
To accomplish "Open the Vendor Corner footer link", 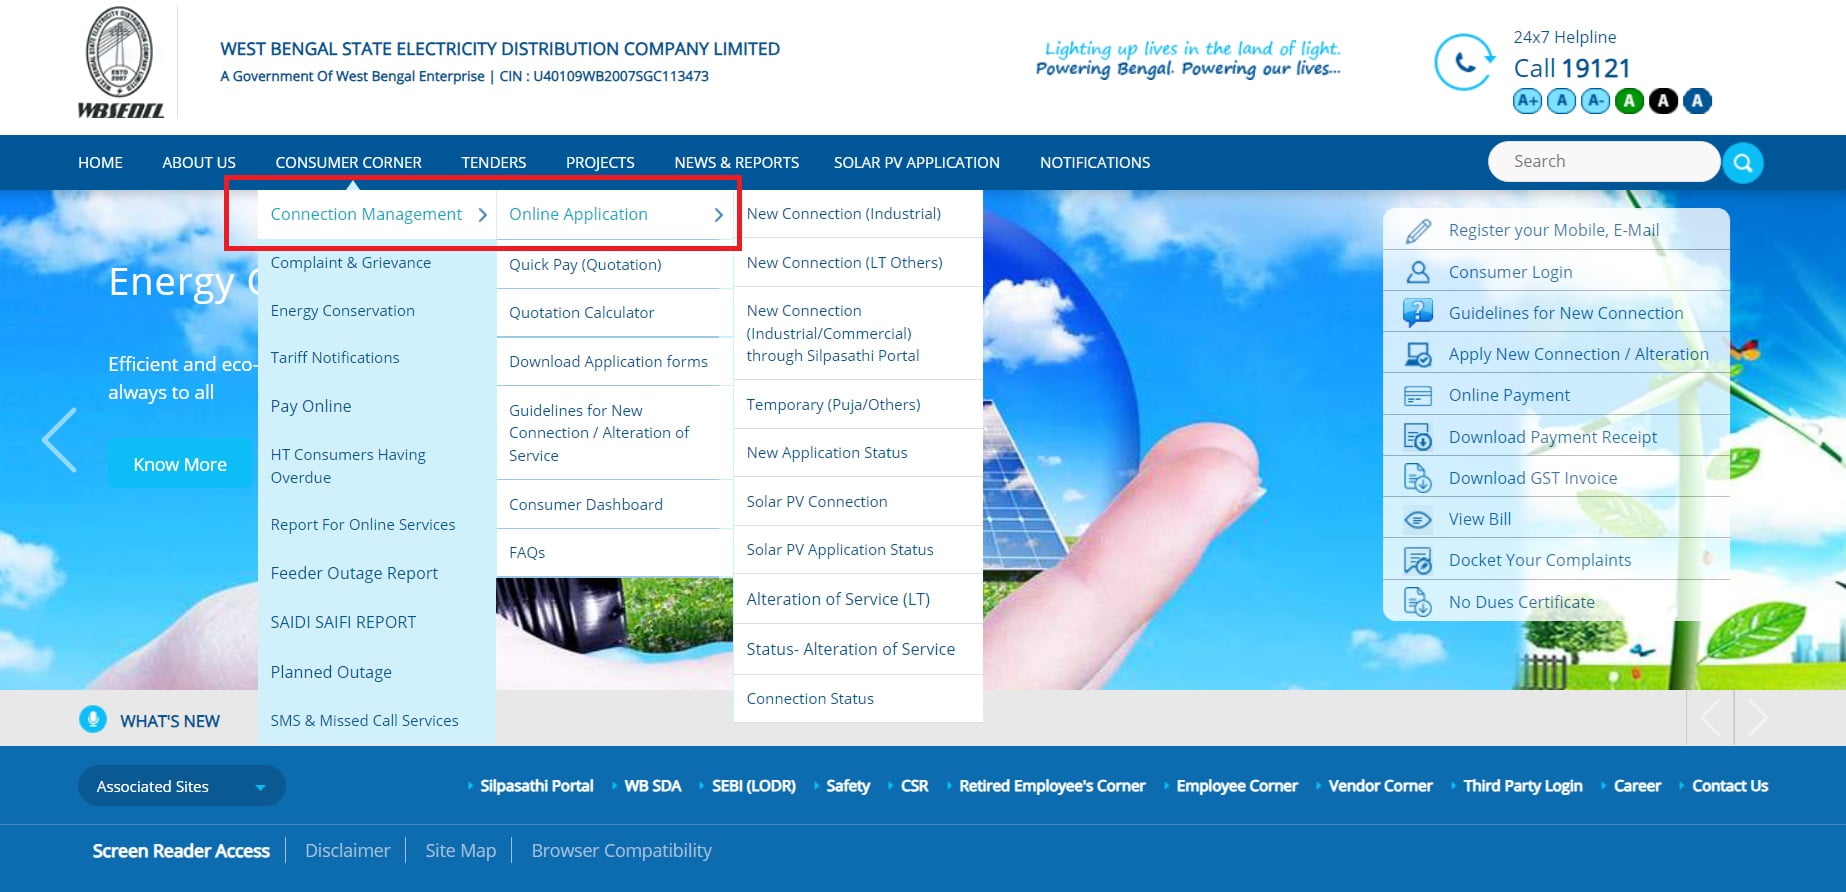I will (x=1380, y=786).
